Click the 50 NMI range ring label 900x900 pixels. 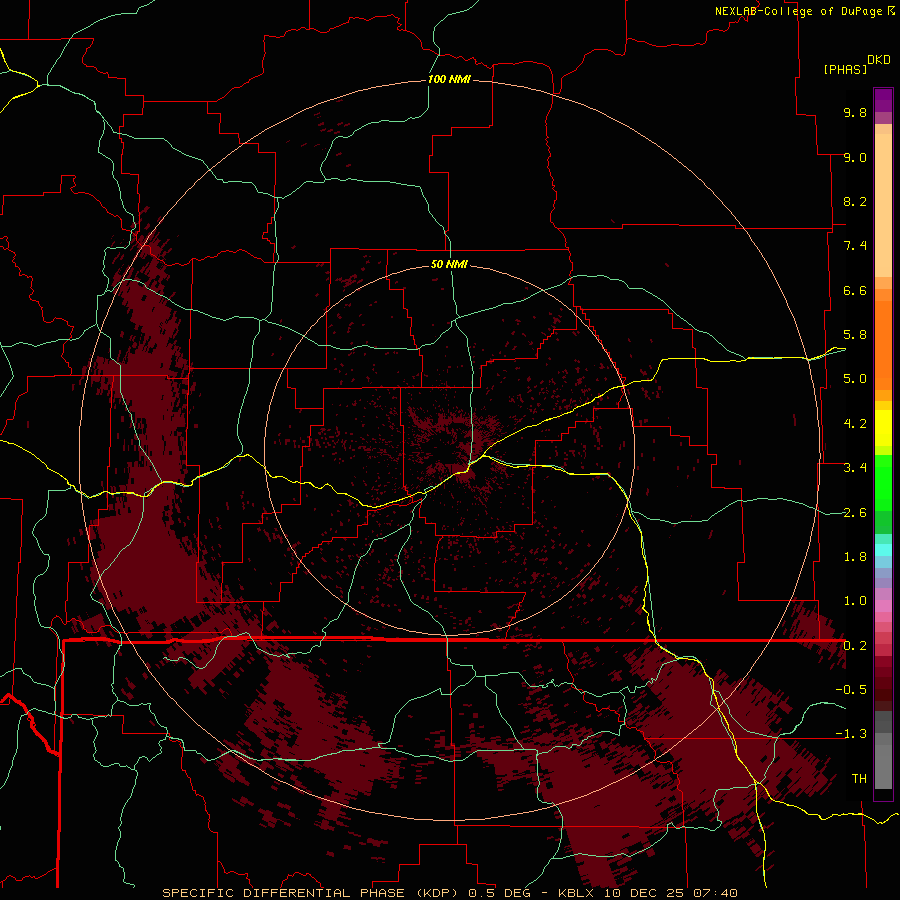coord(449,264)
